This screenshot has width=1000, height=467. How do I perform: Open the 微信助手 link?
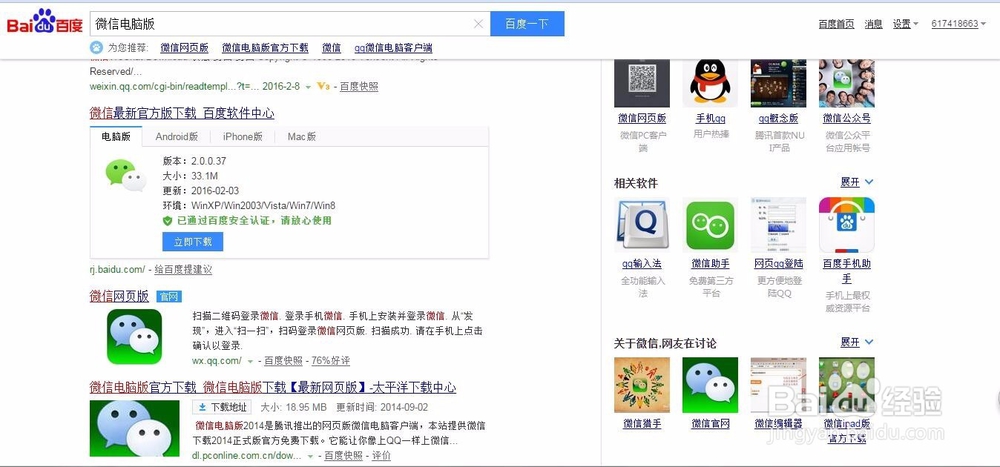click(710, 263)
